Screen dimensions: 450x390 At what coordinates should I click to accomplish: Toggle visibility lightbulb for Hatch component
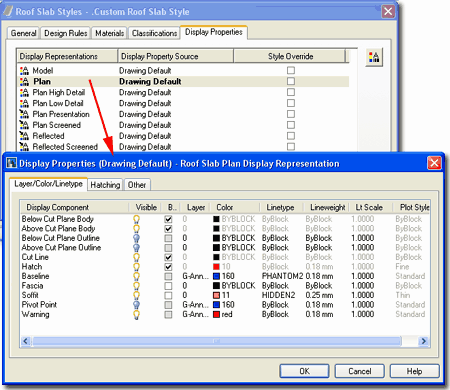point(136,267)
